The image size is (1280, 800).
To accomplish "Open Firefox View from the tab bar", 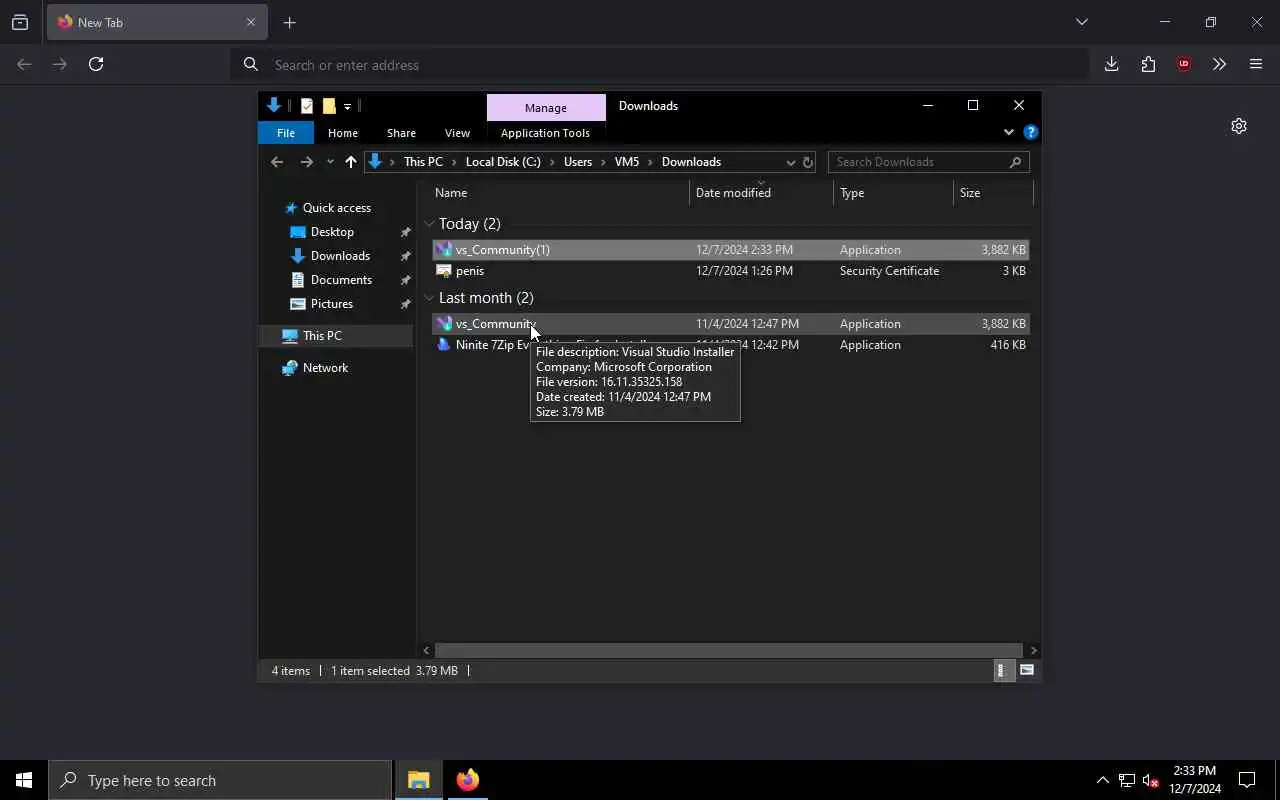I will 20,22.
